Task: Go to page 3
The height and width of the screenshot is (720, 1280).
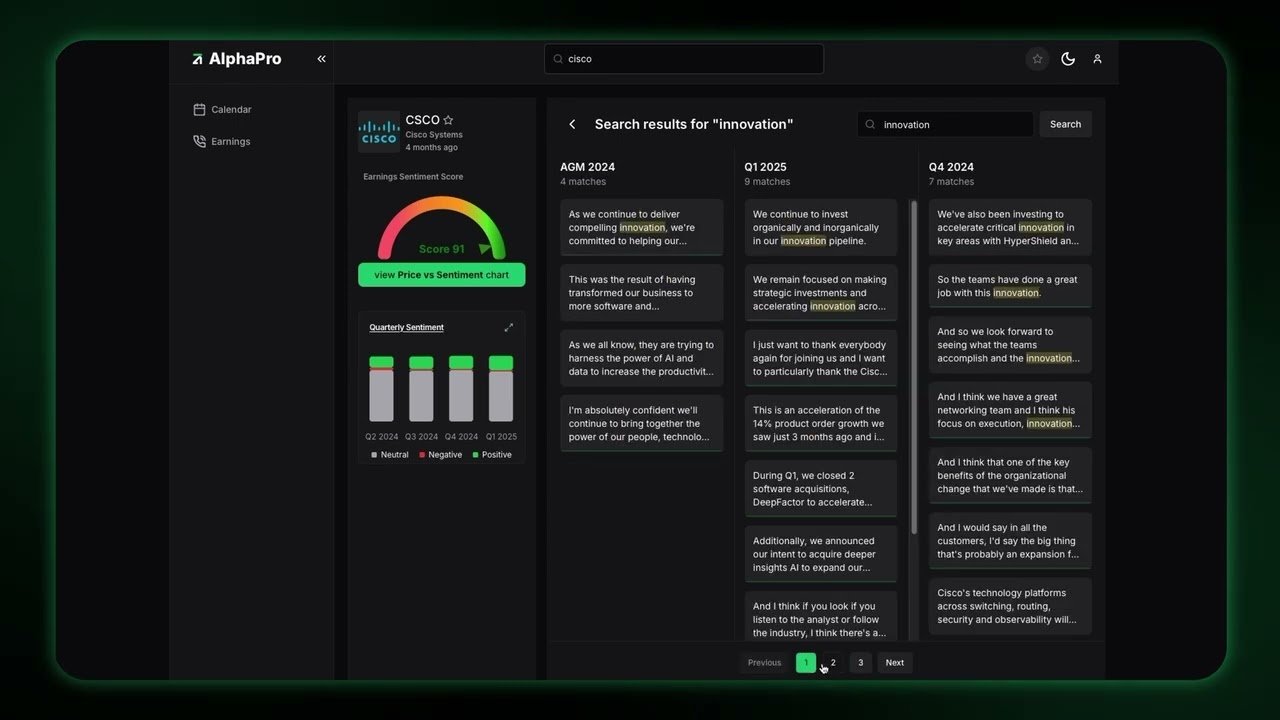Action: pos(860,663)
